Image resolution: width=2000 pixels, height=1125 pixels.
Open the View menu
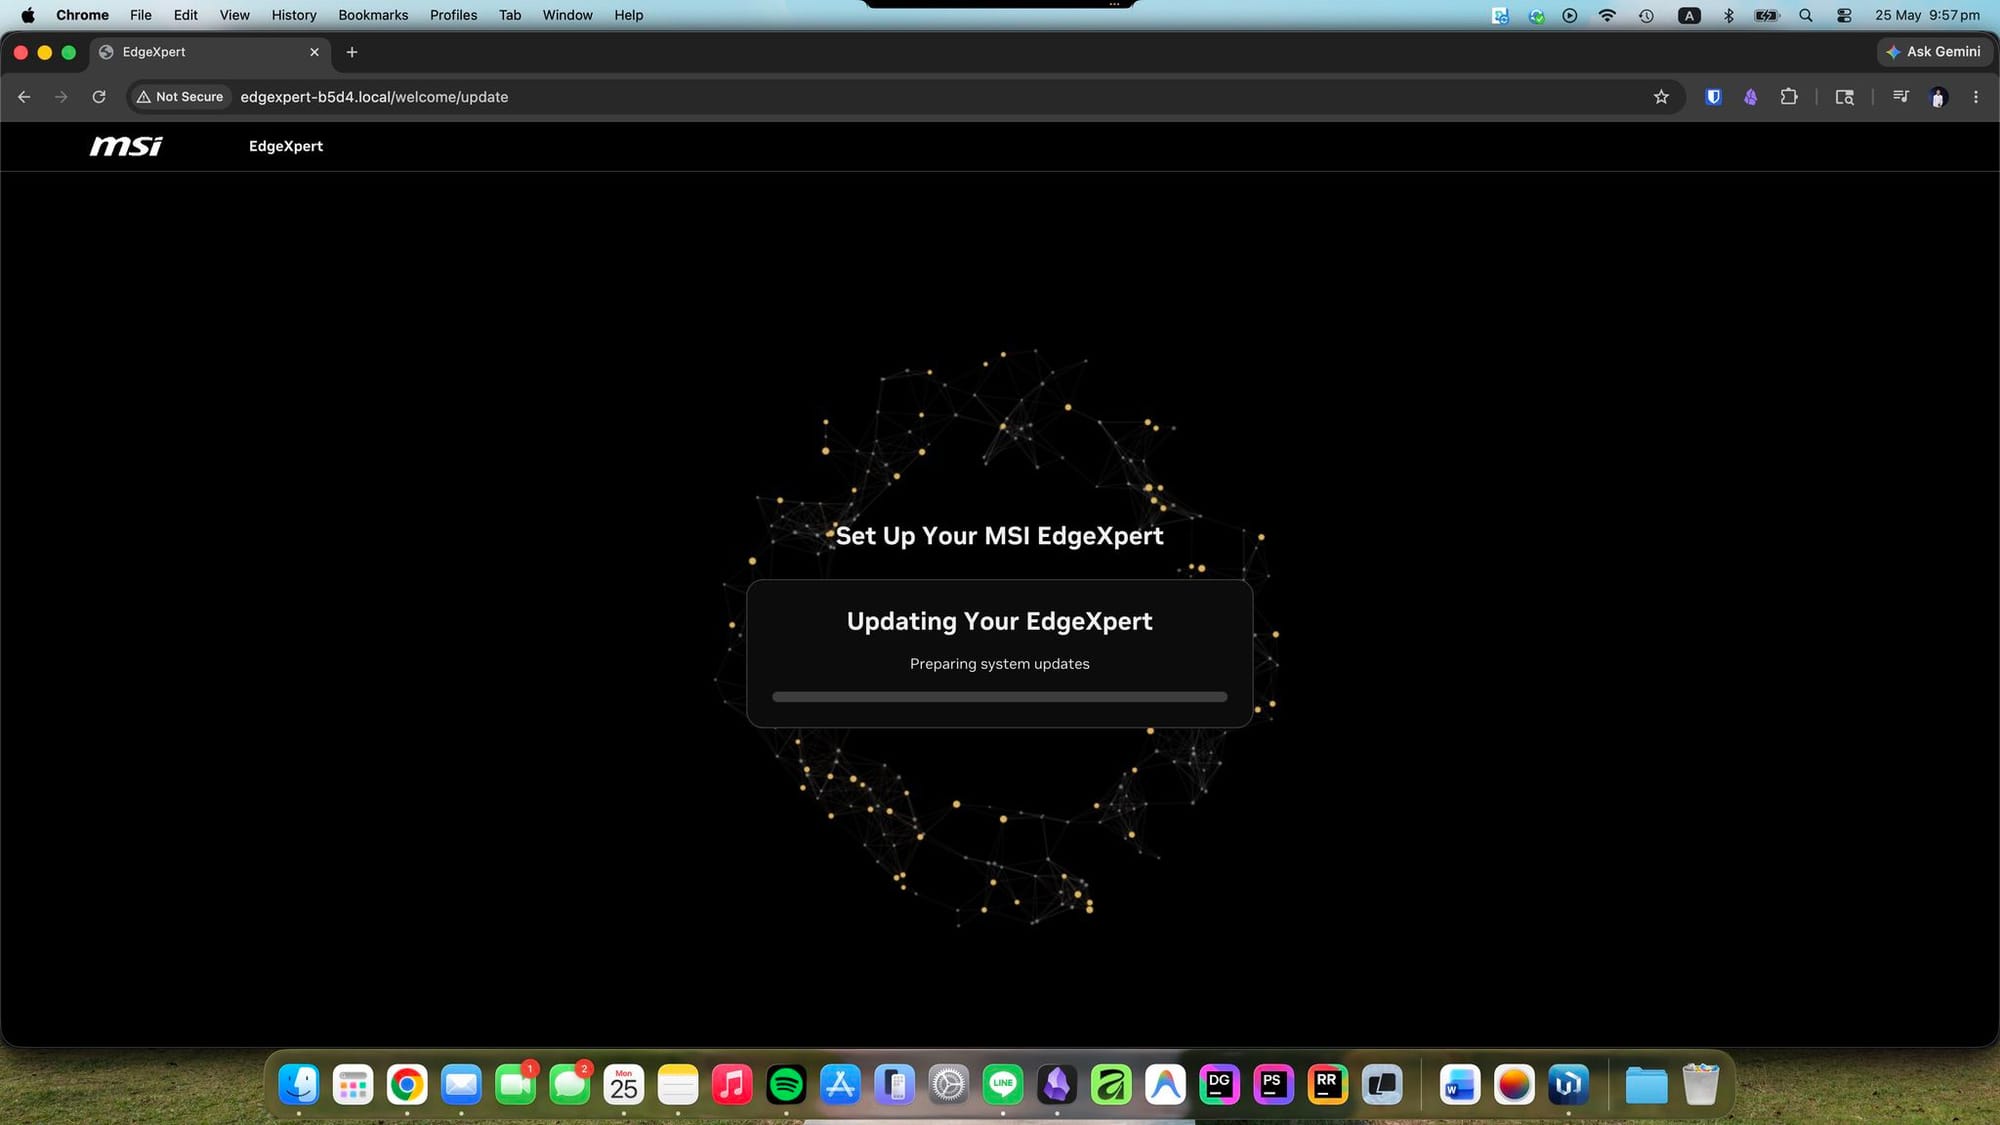coord(234,15)
